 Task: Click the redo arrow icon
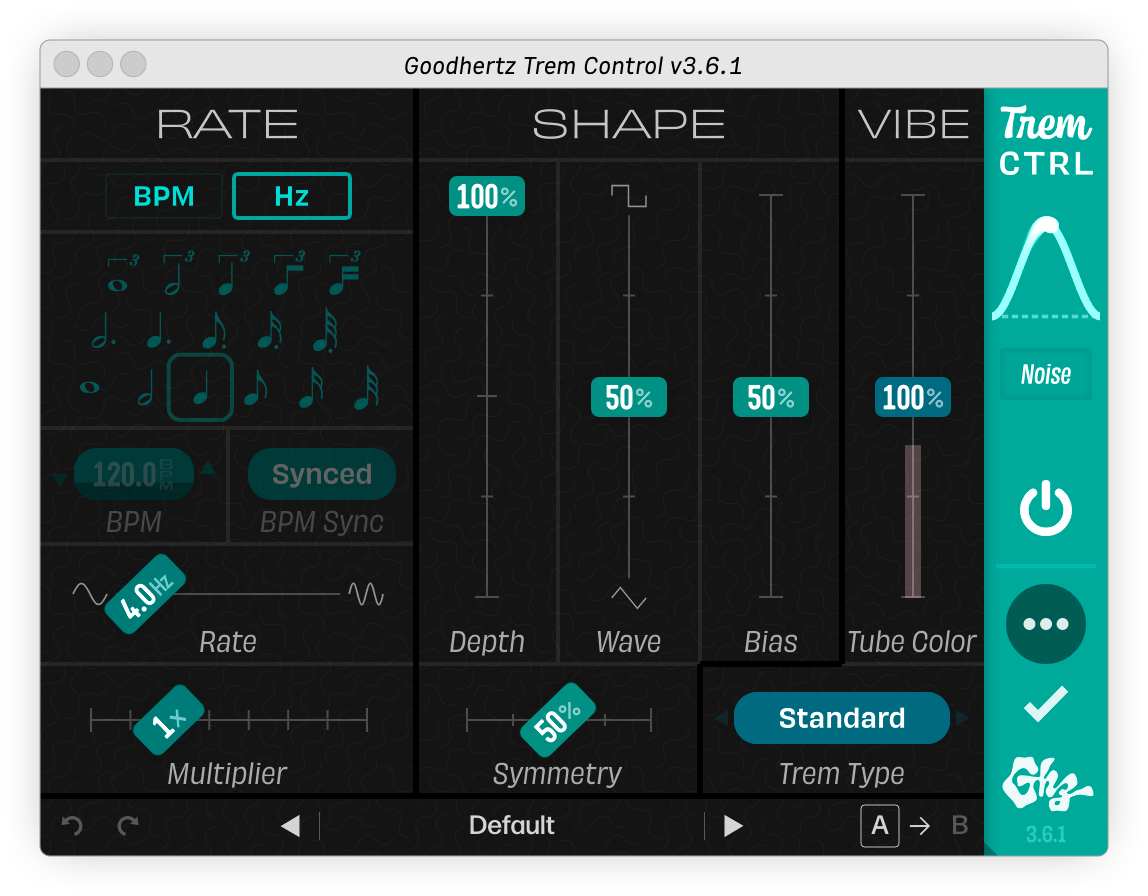[x=128, y=826]
